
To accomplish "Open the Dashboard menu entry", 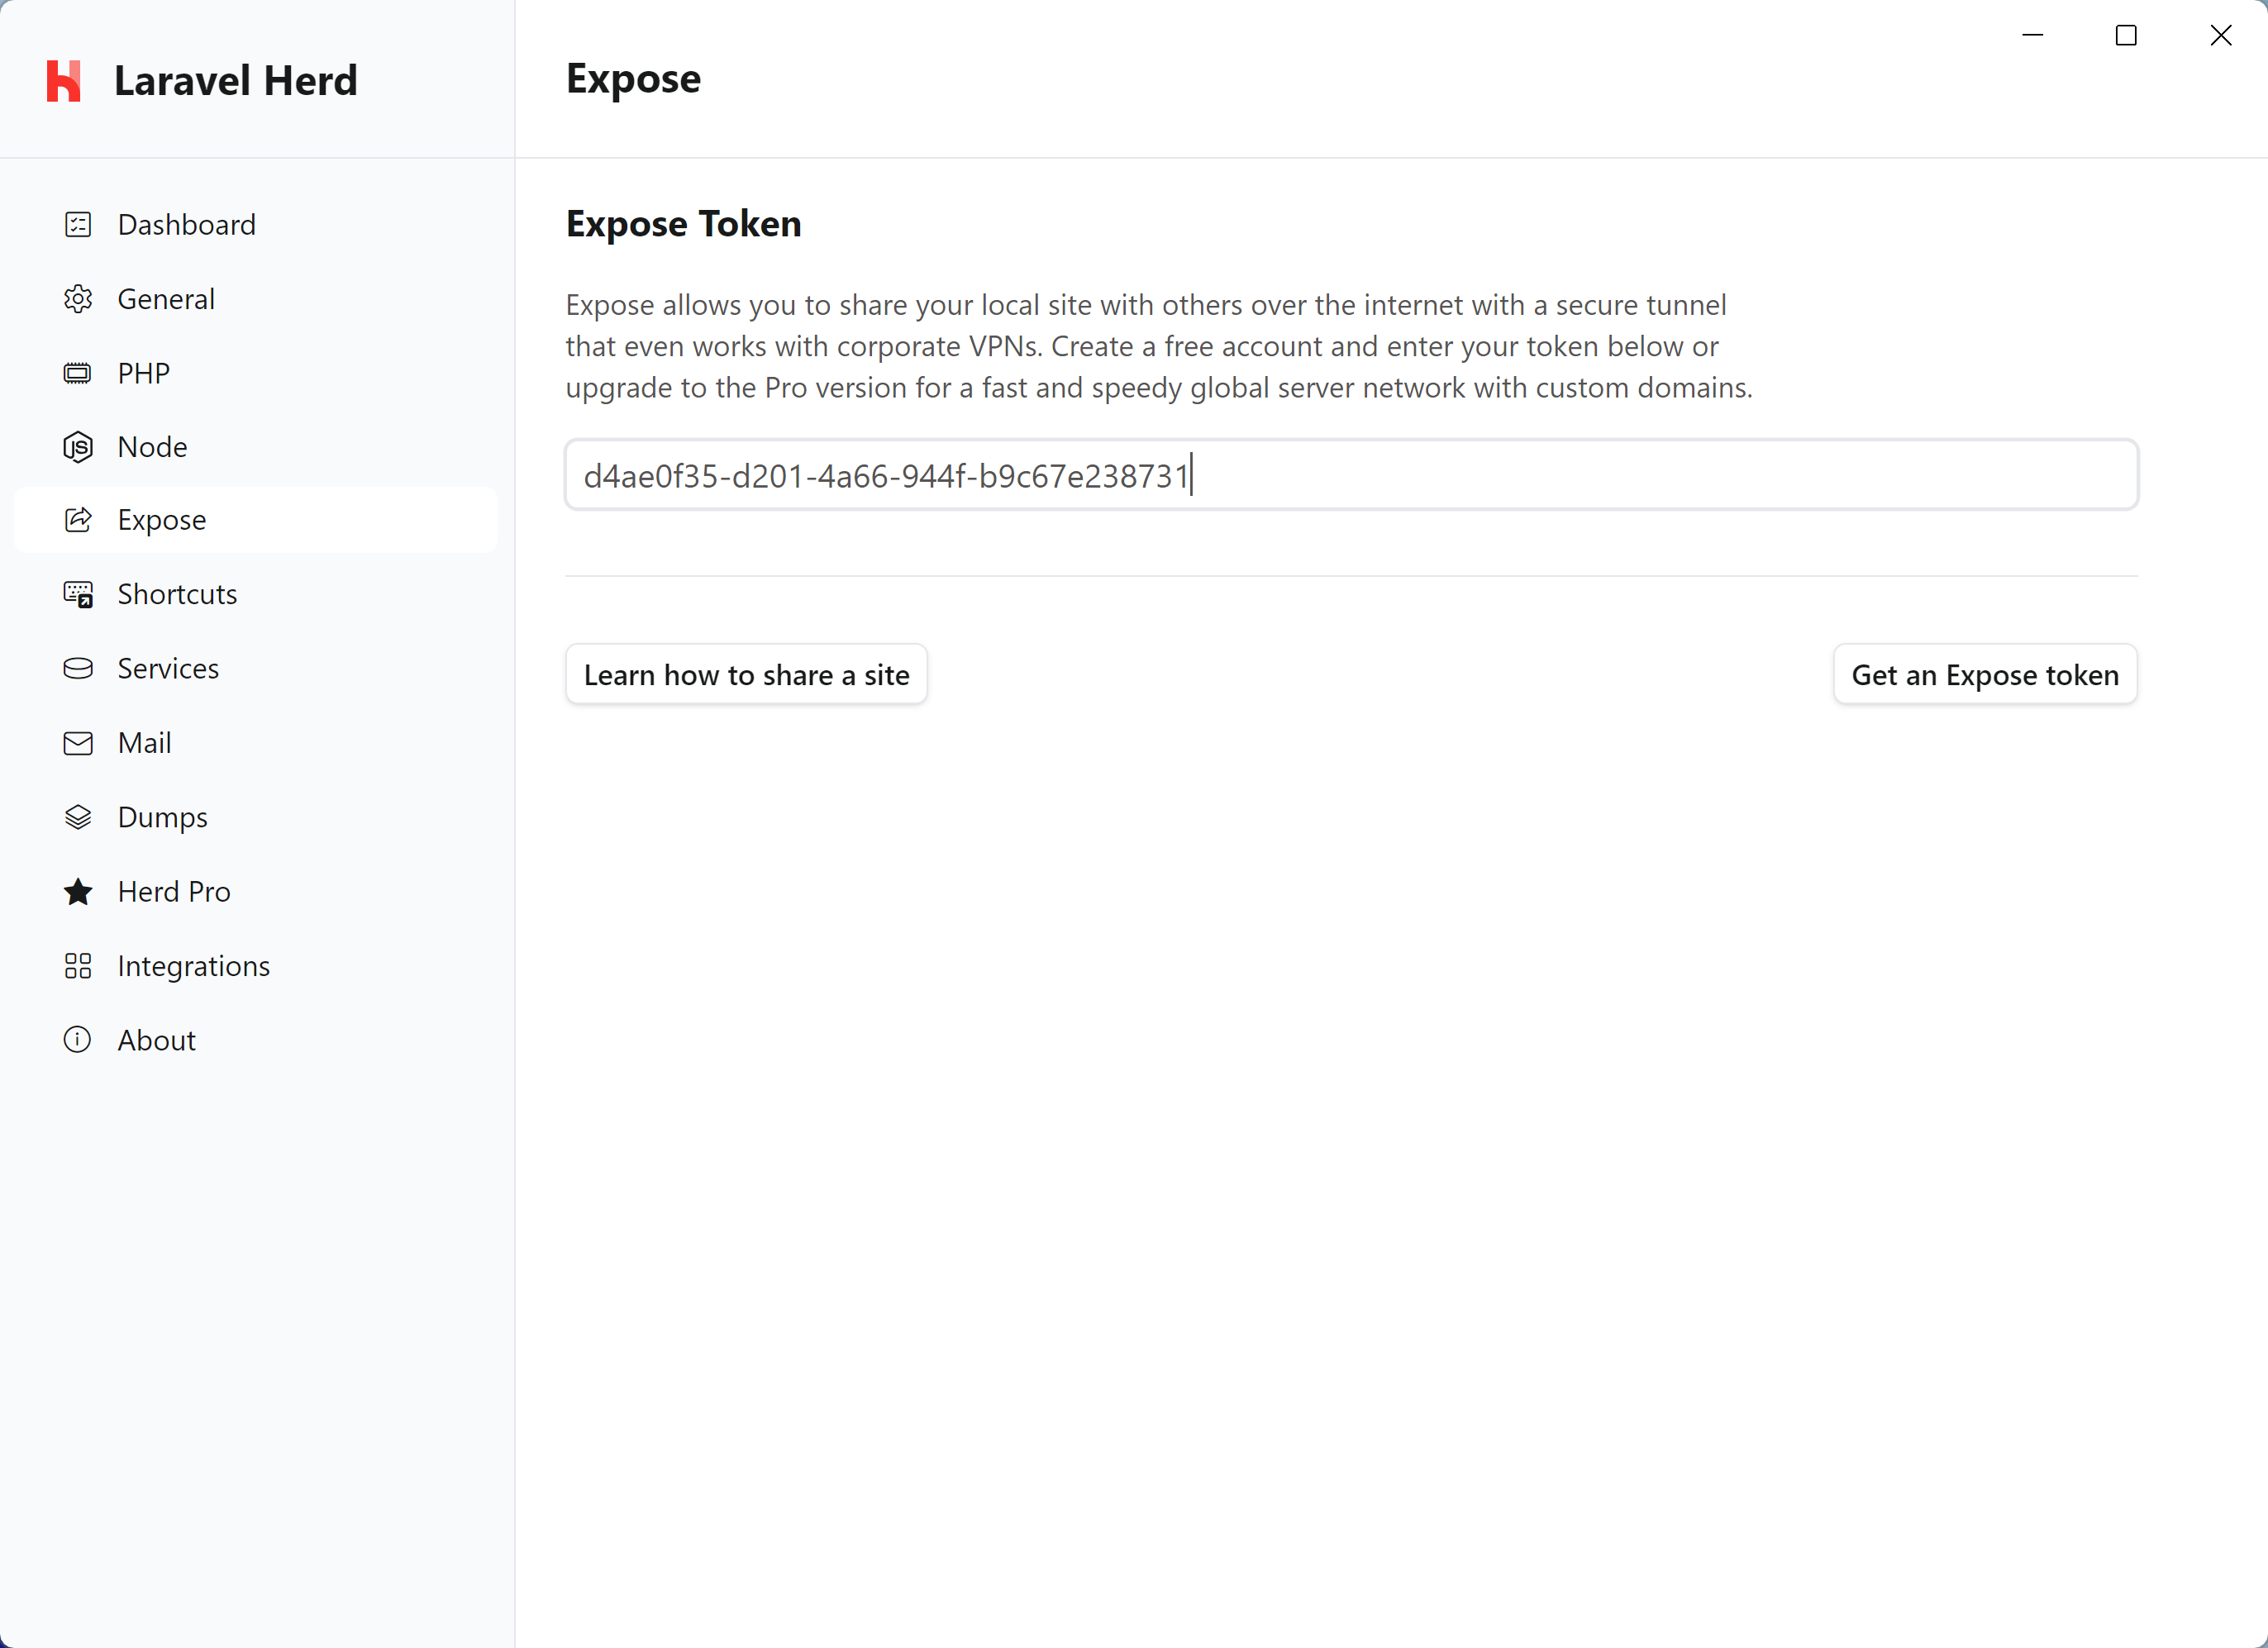I will click(186, 224).
